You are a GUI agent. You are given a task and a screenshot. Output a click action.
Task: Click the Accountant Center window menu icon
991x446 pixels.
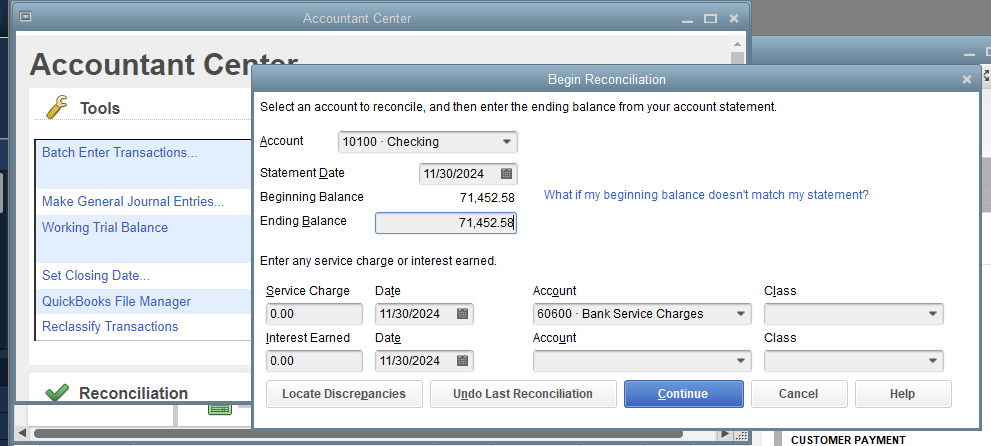(25, 18)
